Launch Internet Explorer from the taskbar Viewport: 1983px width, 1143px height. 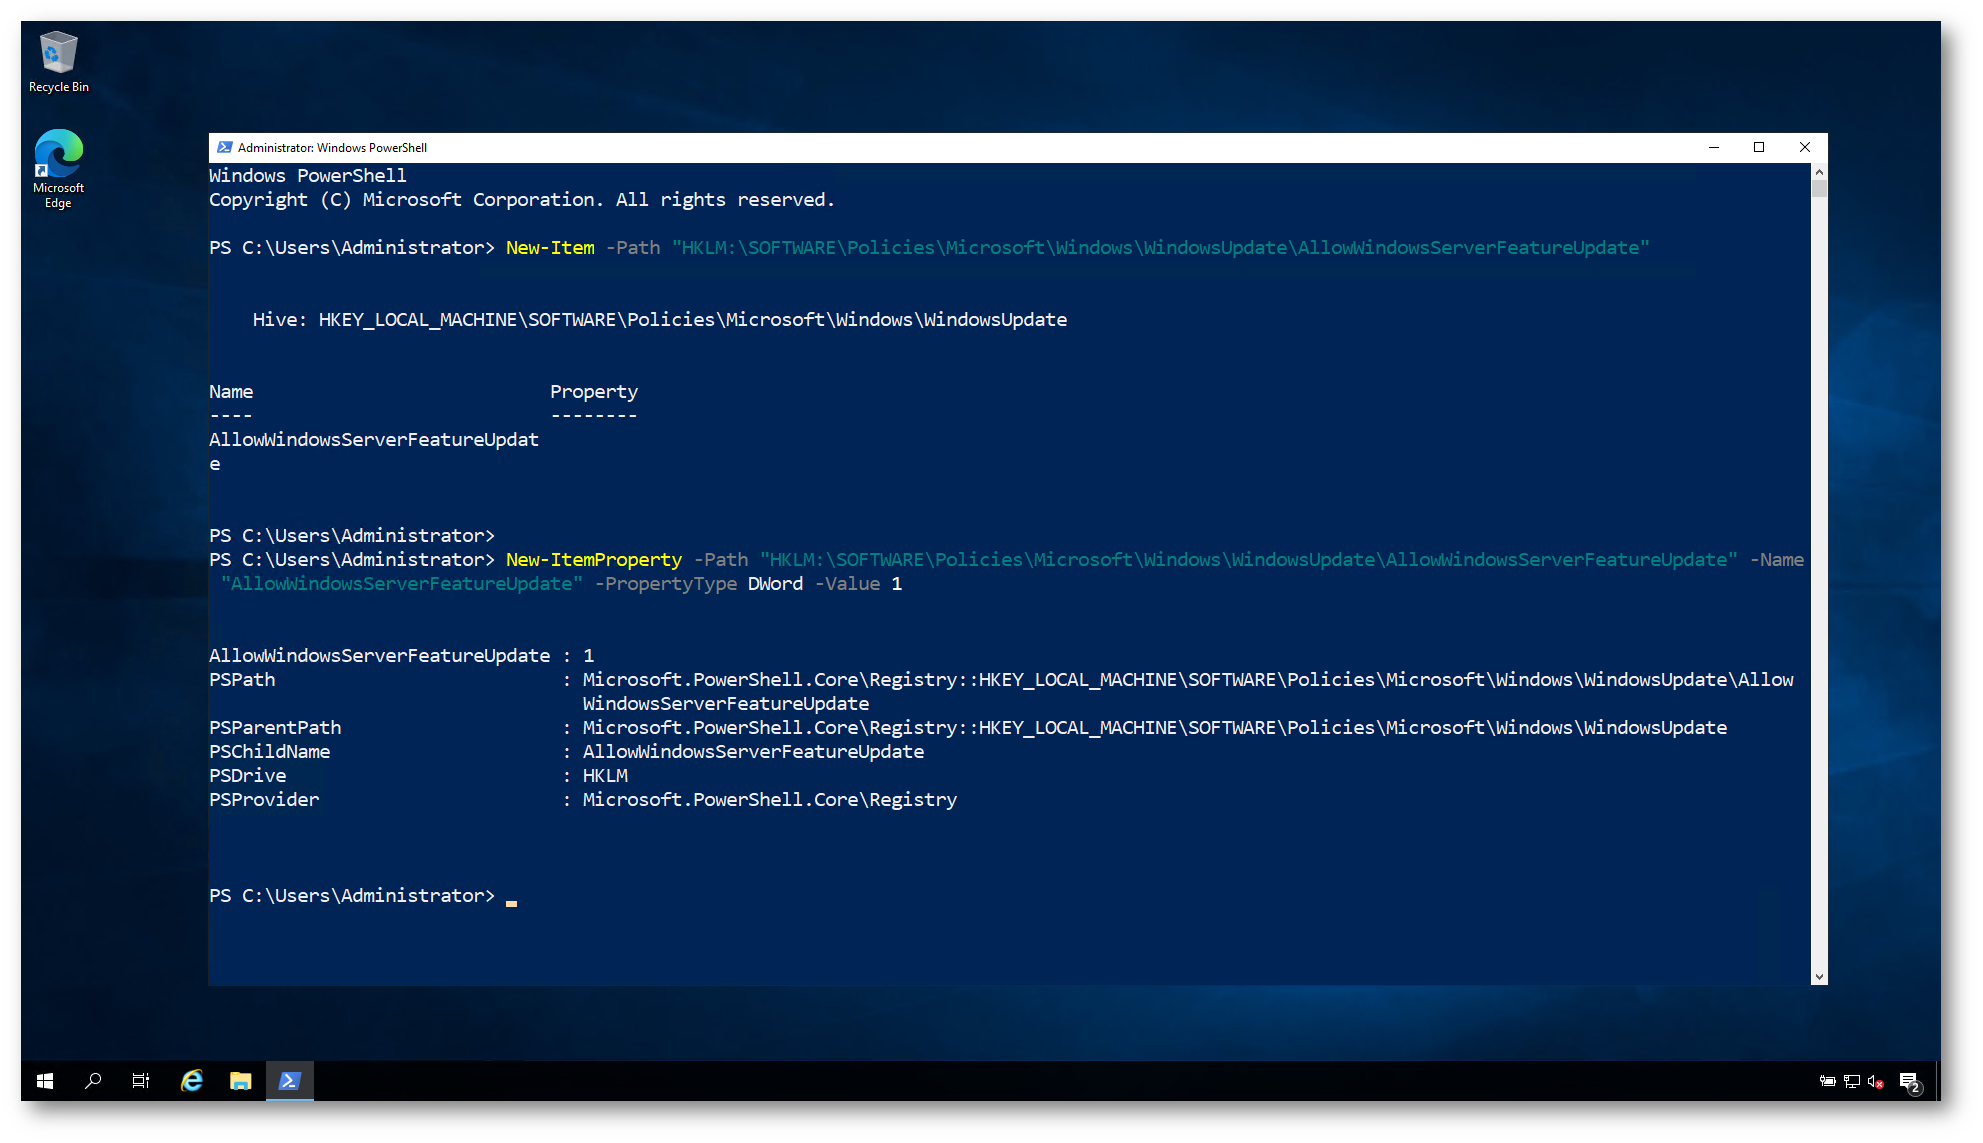[191, 1081]
